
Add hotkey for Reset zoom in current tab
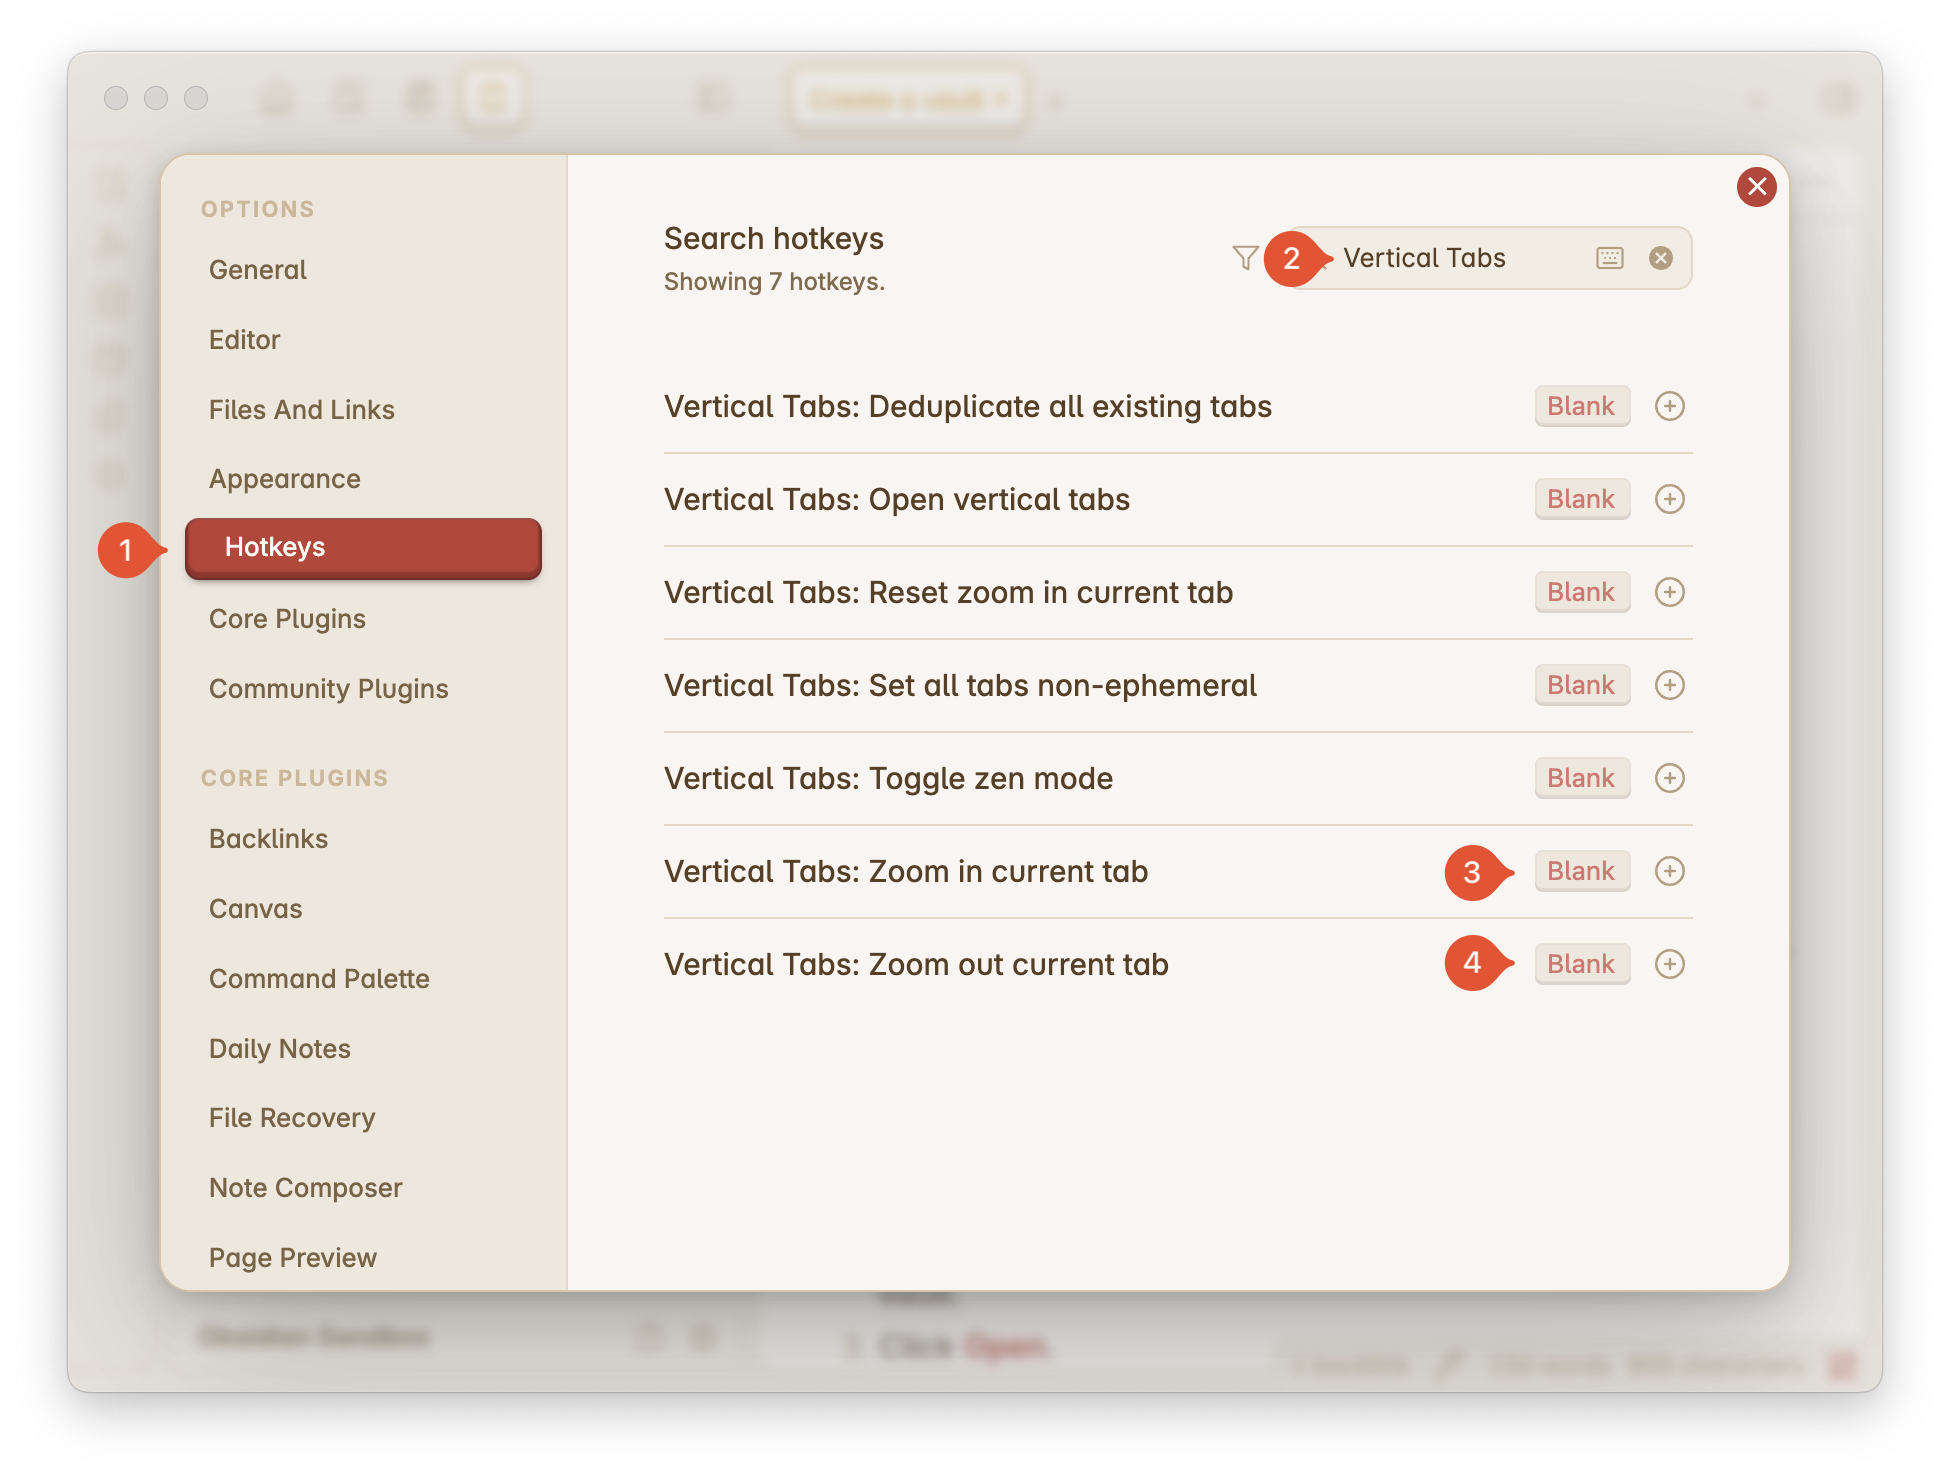(x=1669, y=592)
